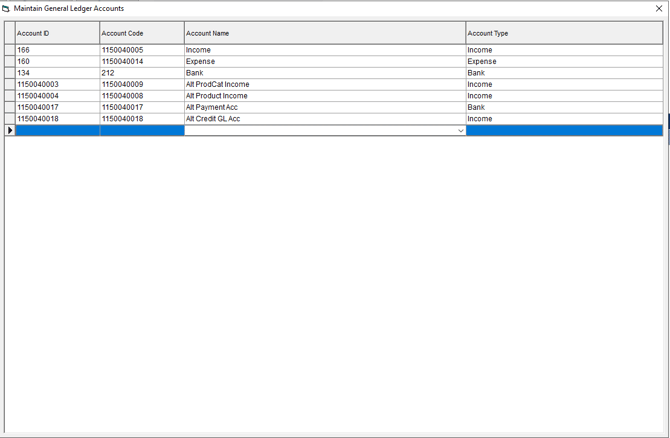The height and width of the screenshot is (438, 670).
Task: Click Account Code cell 1150040008
Action: click(x=142, y=96)
